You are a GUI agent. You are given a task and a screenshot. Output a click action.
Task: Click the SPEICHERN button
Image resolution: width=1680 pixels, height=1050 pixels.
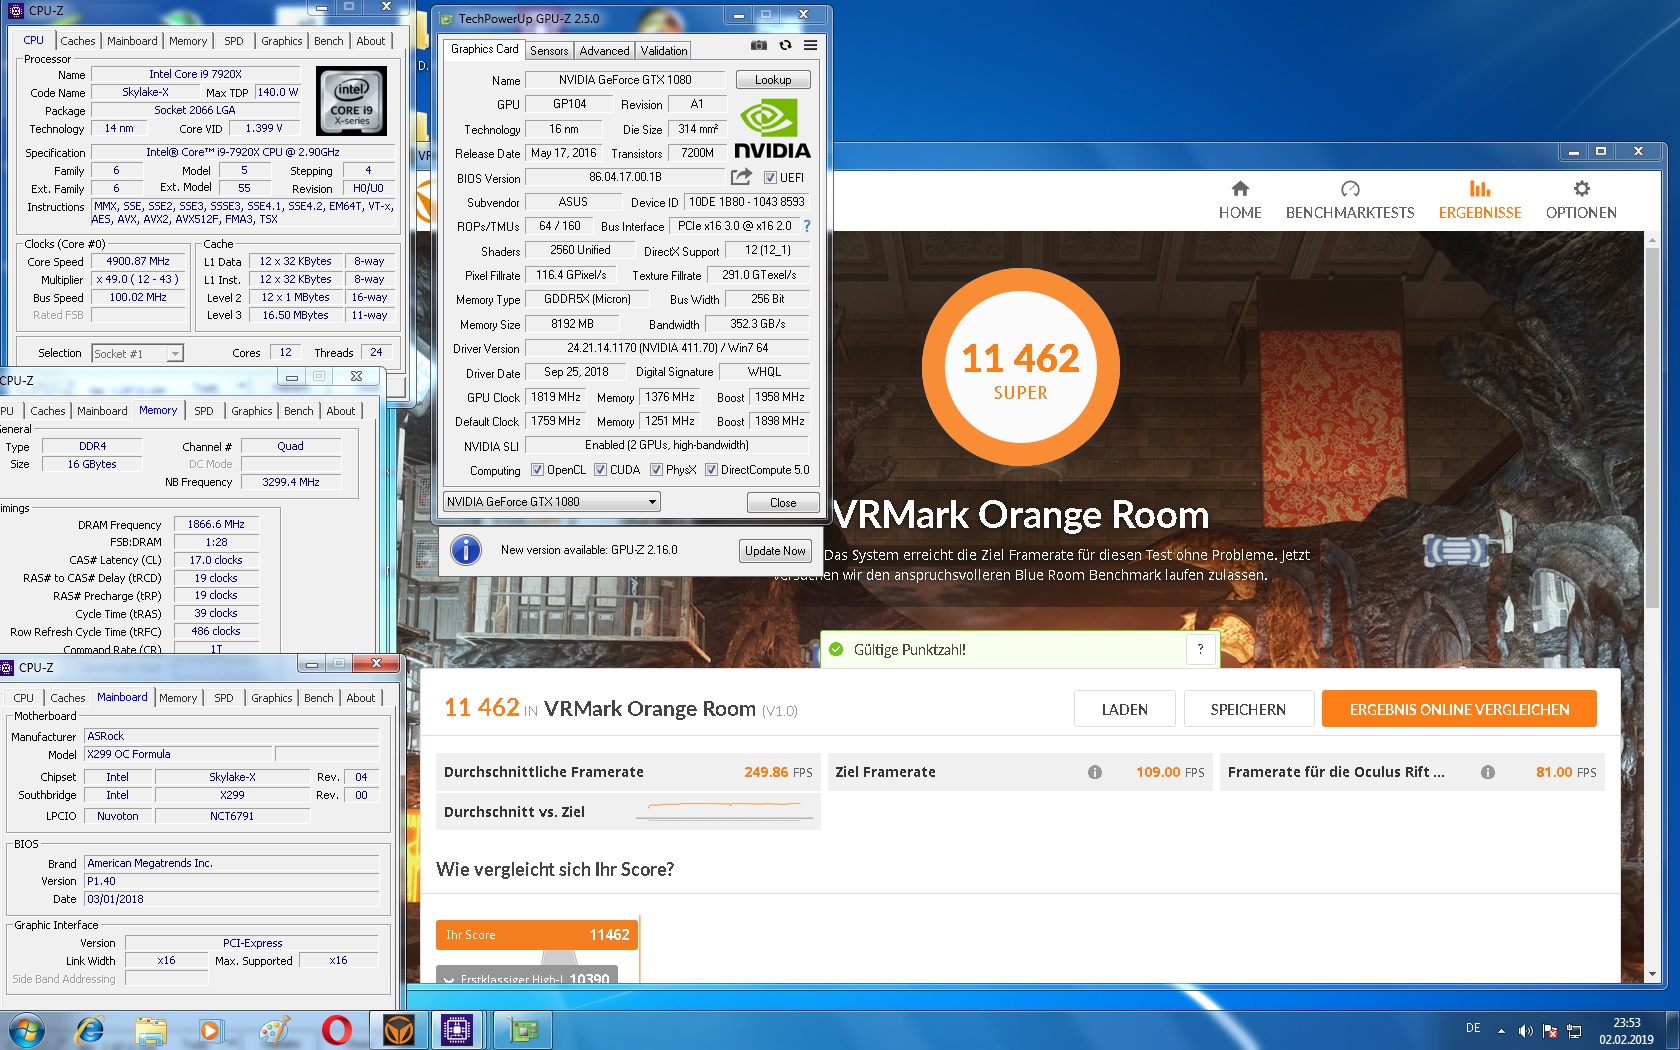(x=1248, y=709)
